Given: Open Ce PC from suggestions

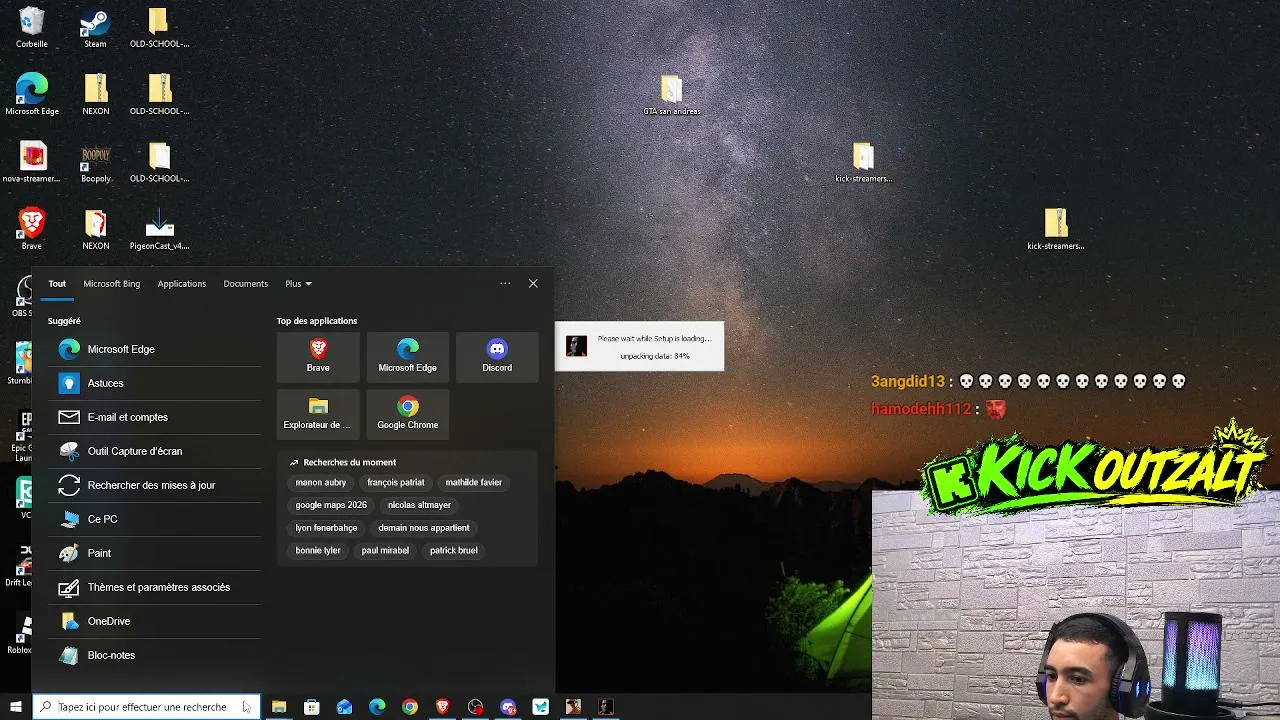Looking at the screenshot, I should point(154,519).
